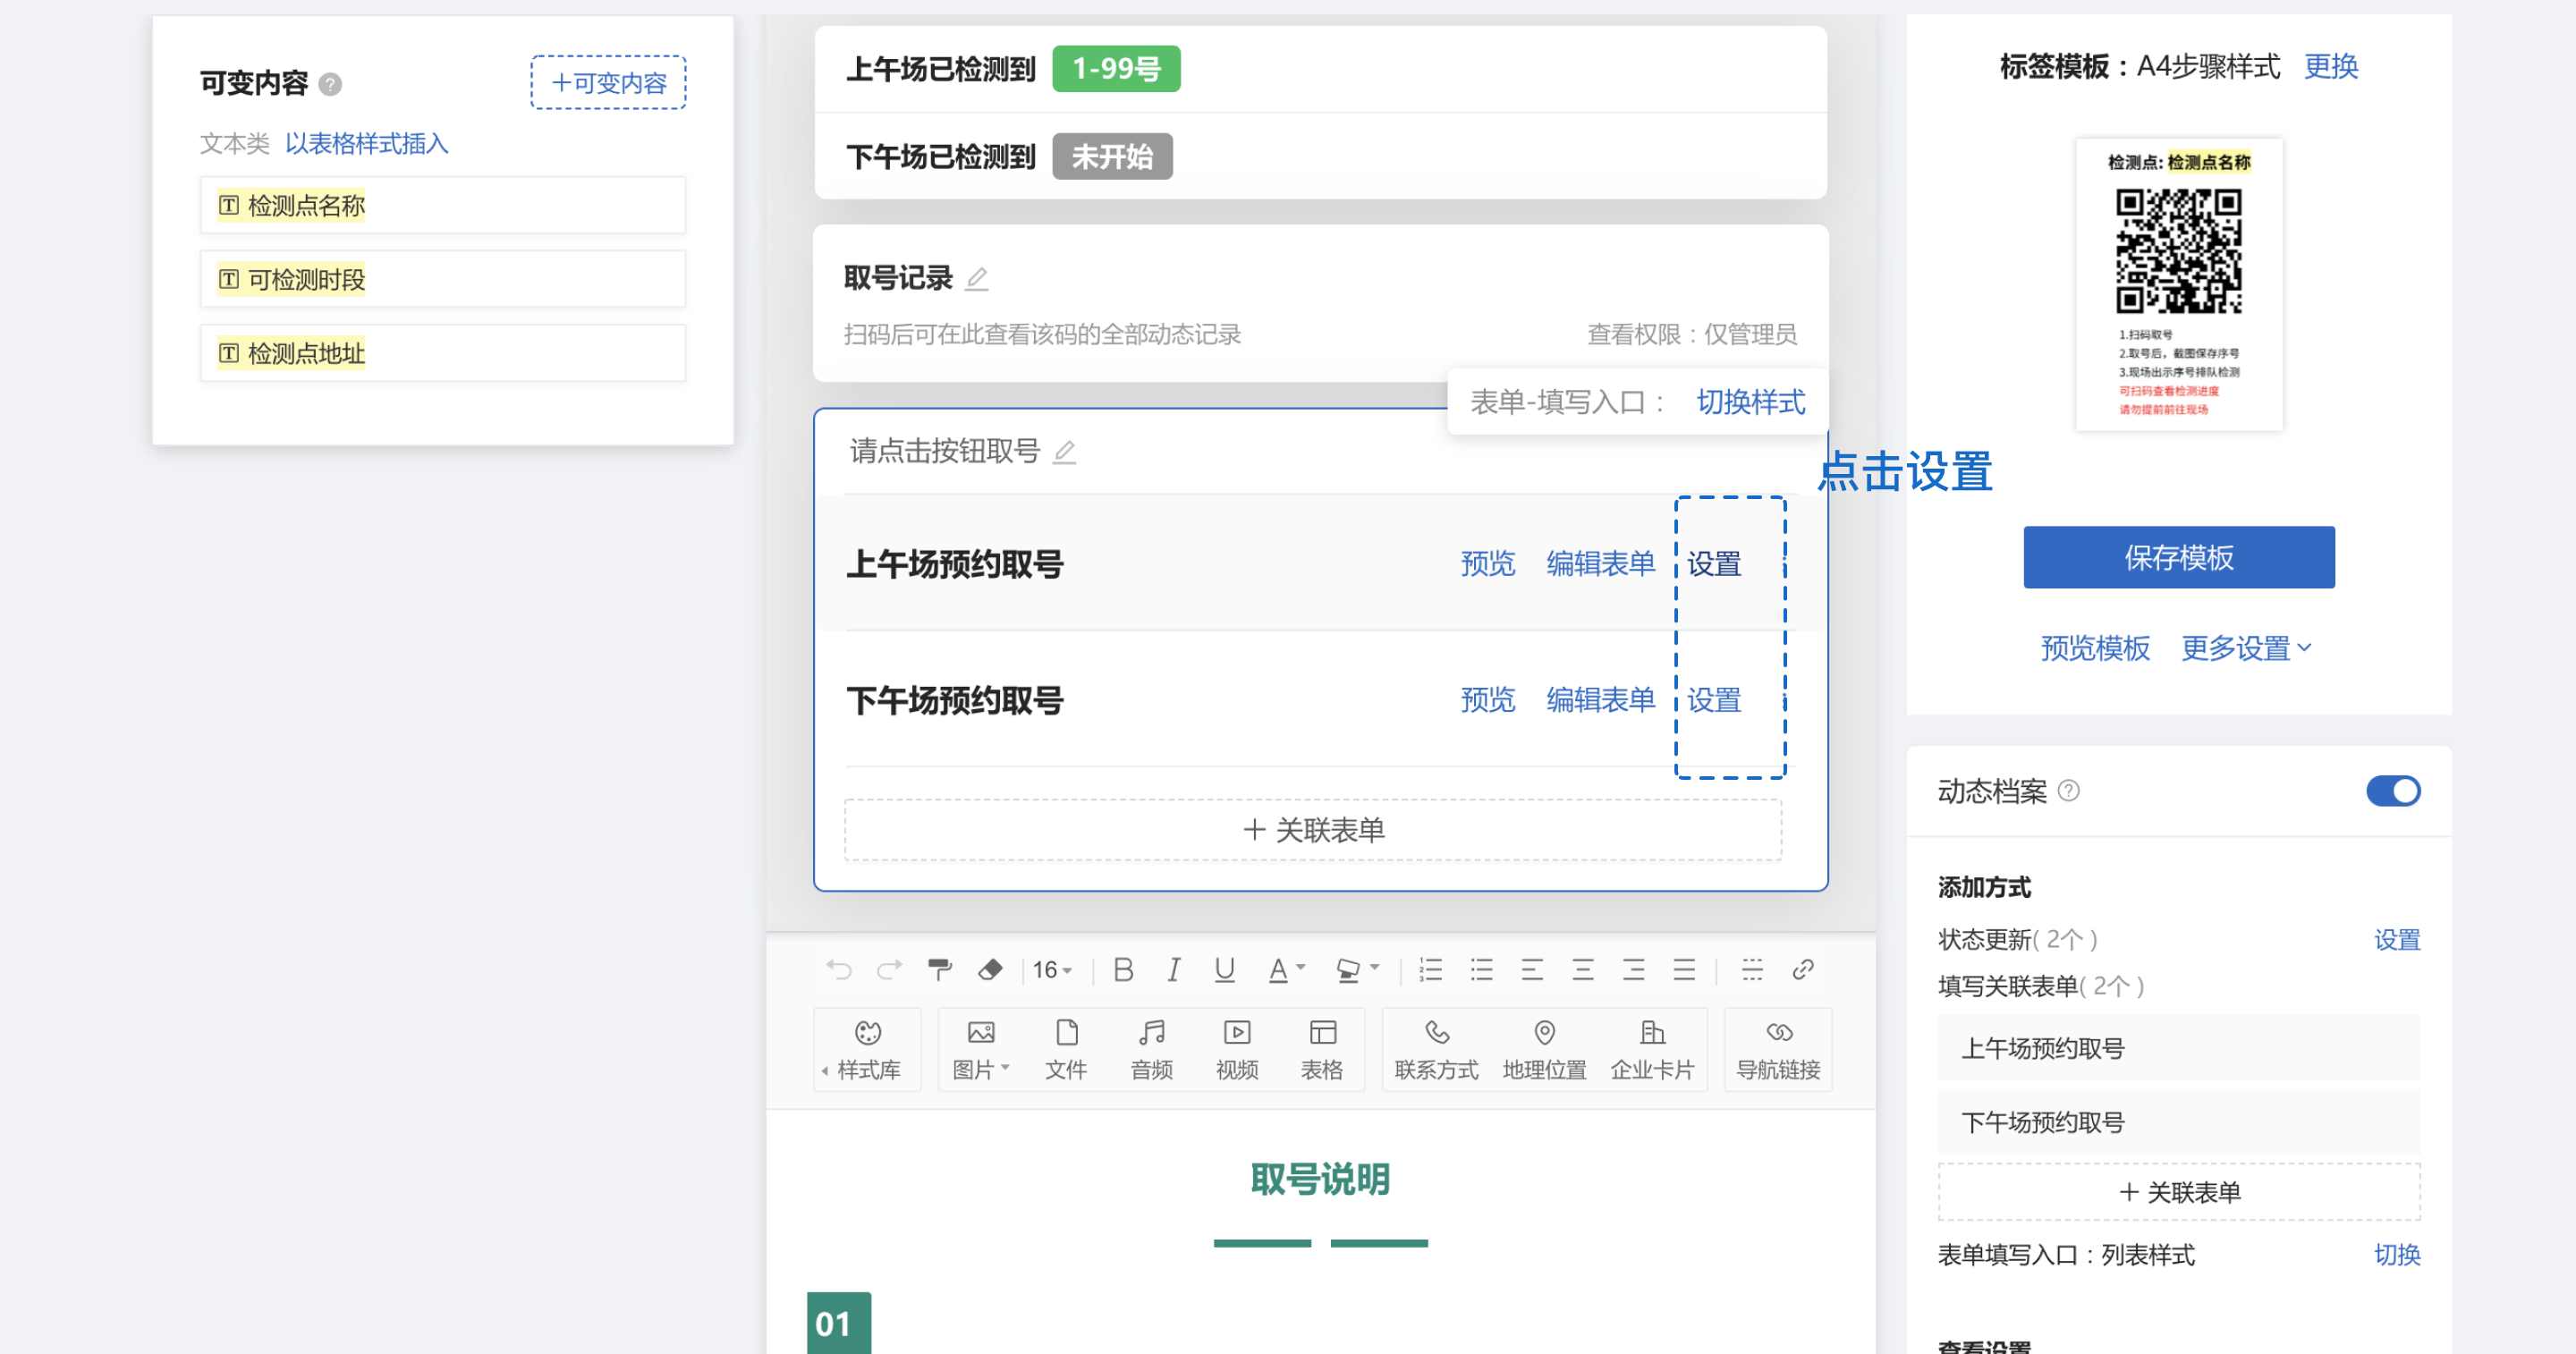Click 编辑表单 for 下午场预约取号
The height and width of the screenshot is (1354, 2576).
[x=1601, y=700]
